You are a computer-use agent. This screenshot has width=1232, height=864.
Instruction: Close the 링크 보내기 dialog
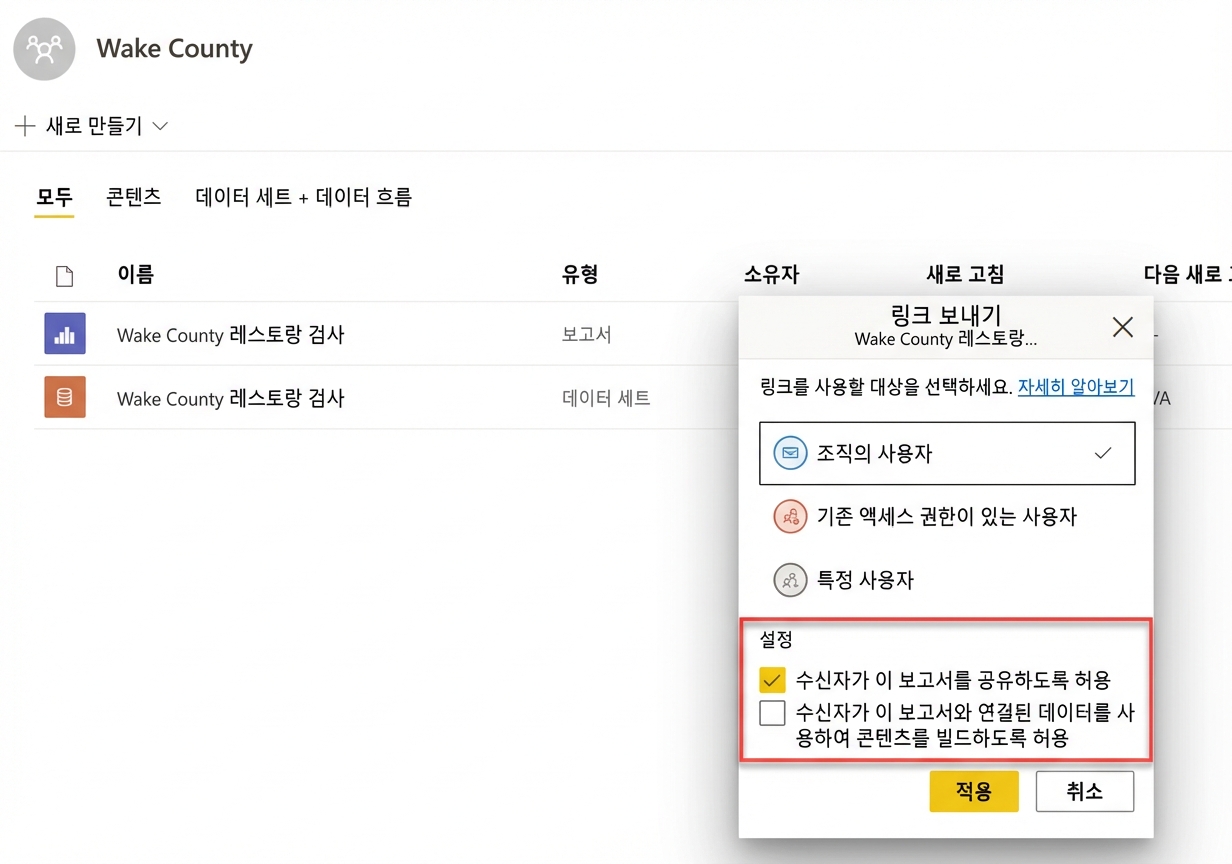[x=1123, y=327]
